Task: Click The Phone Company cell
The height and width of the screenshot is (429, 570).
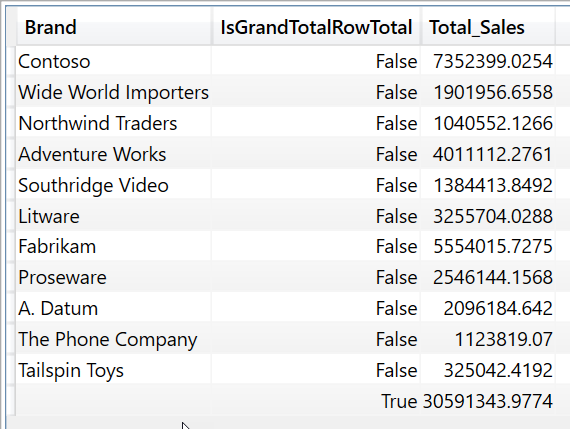Action: 113,339
